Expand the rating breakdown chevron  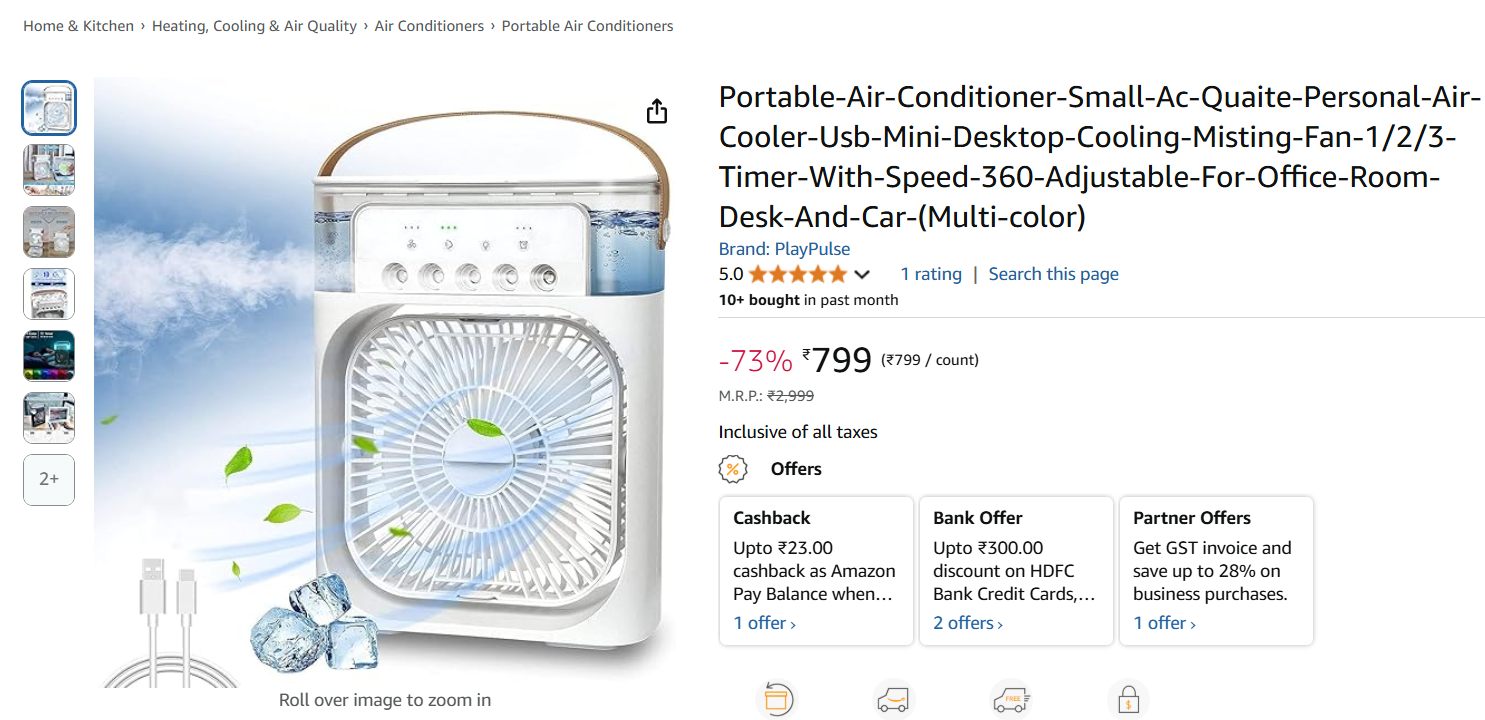click(x=862, y=275)
